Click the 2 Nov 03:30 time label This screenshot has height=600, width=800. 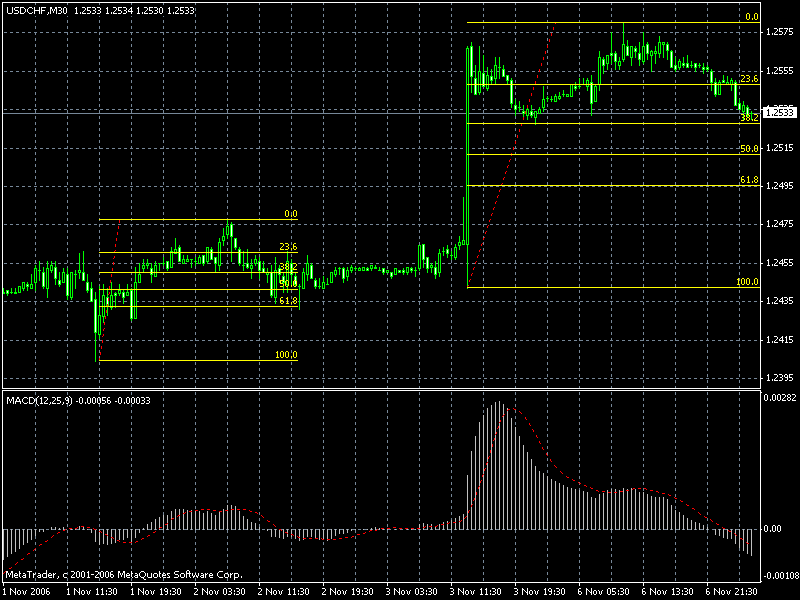pyautogui.click(x=220, y=592)
